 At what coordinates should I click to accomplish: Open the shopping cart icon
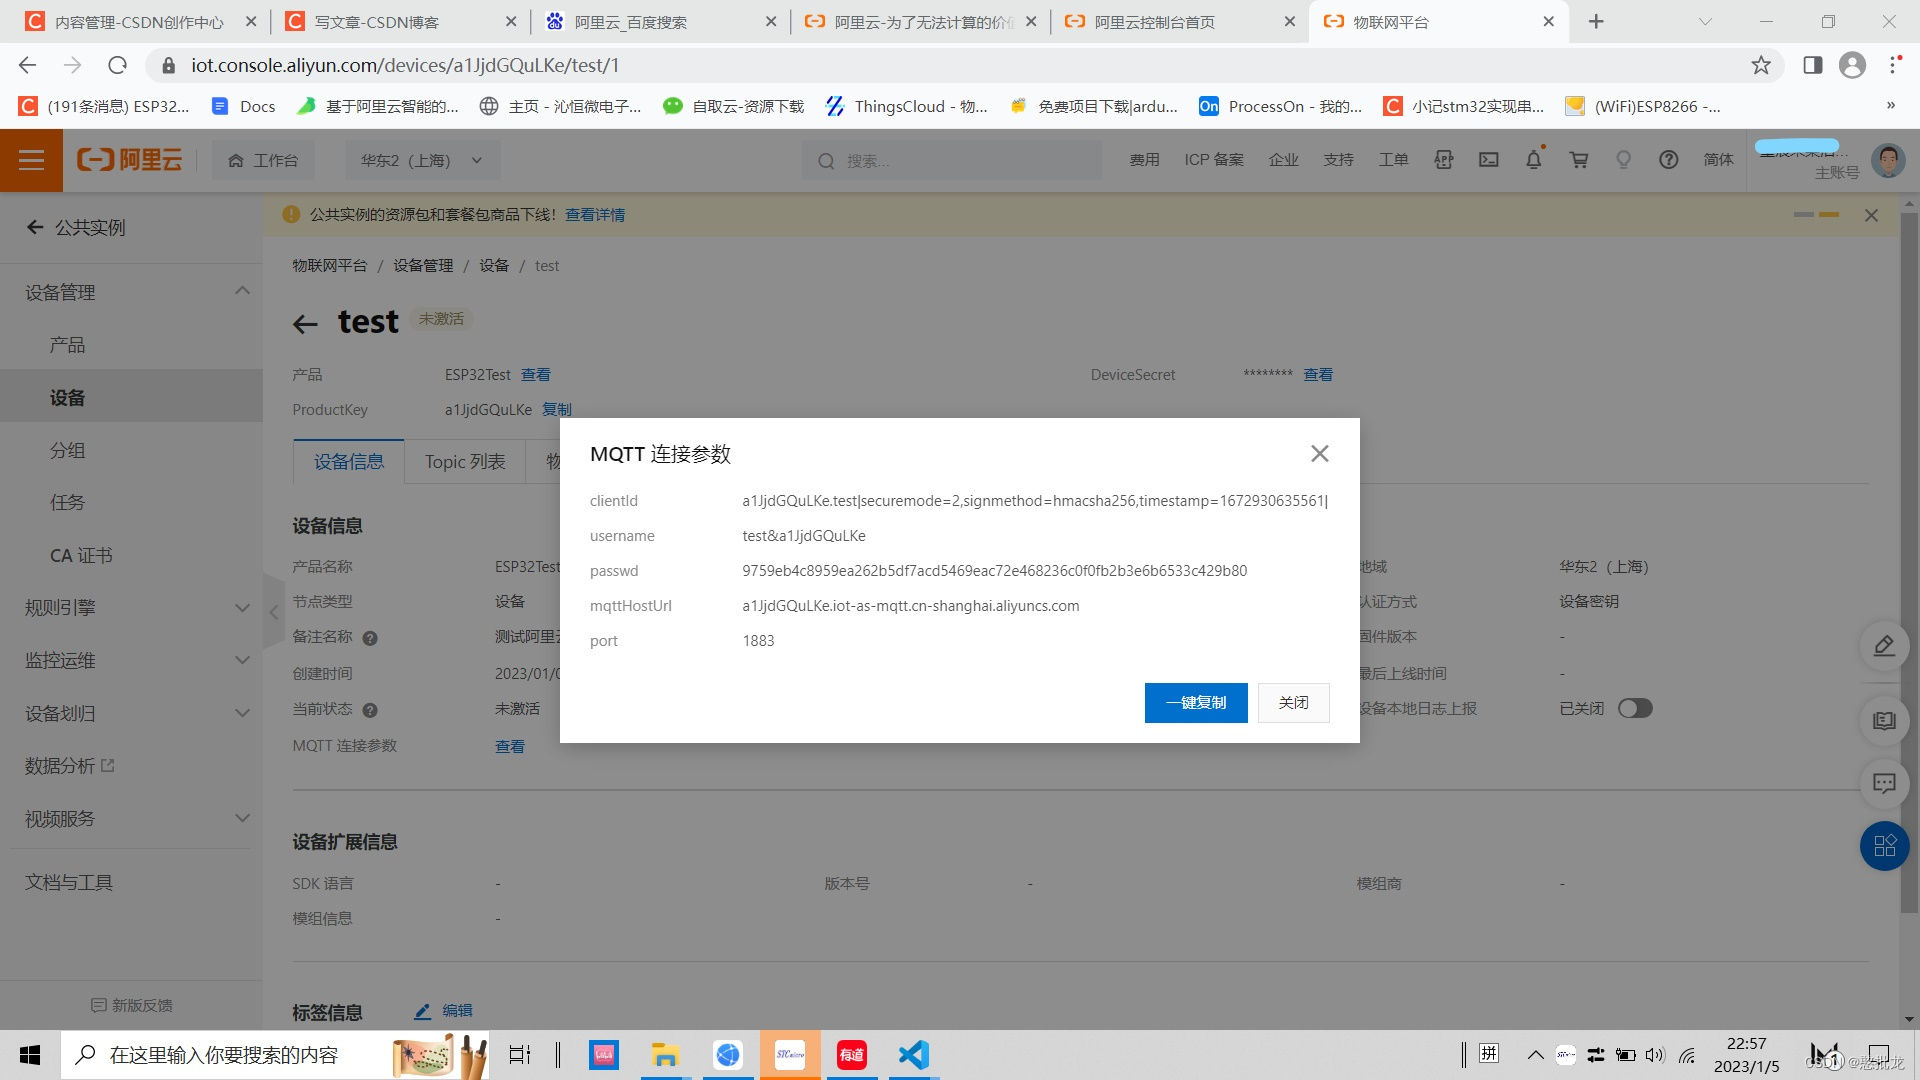[x=1579, y=160]
